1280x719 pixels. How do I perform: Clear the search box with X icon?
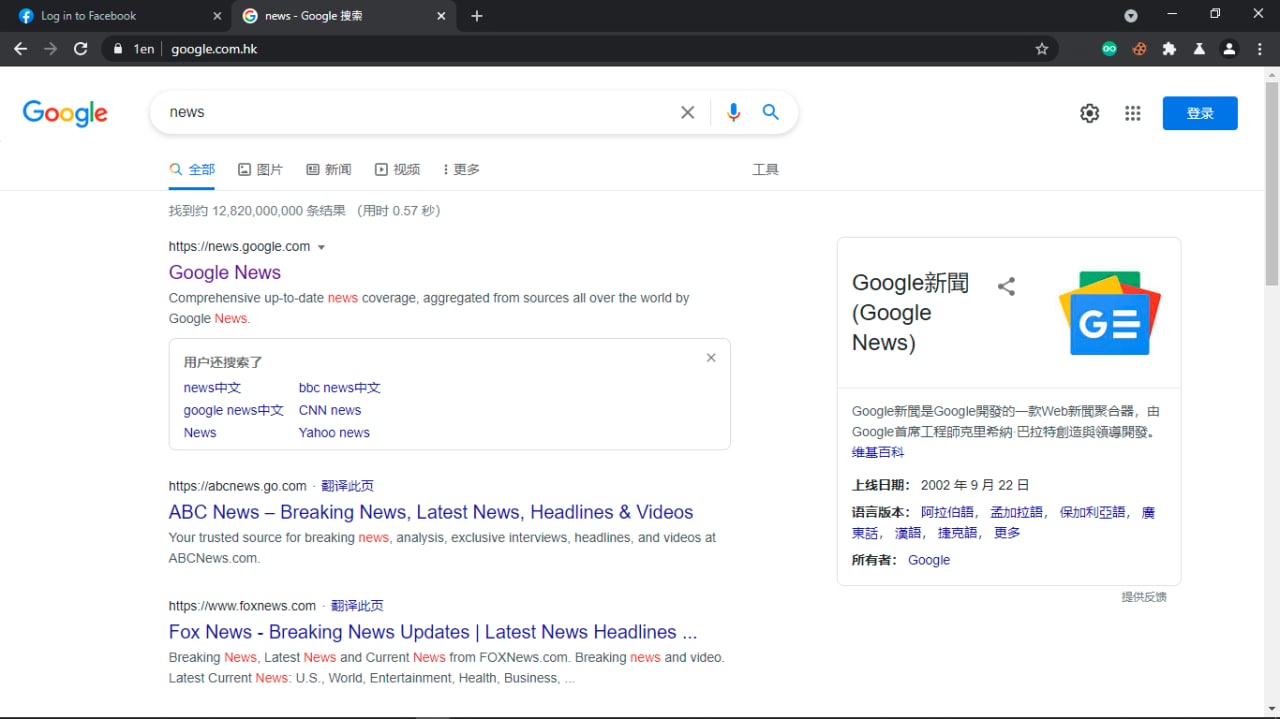(687, 112)
